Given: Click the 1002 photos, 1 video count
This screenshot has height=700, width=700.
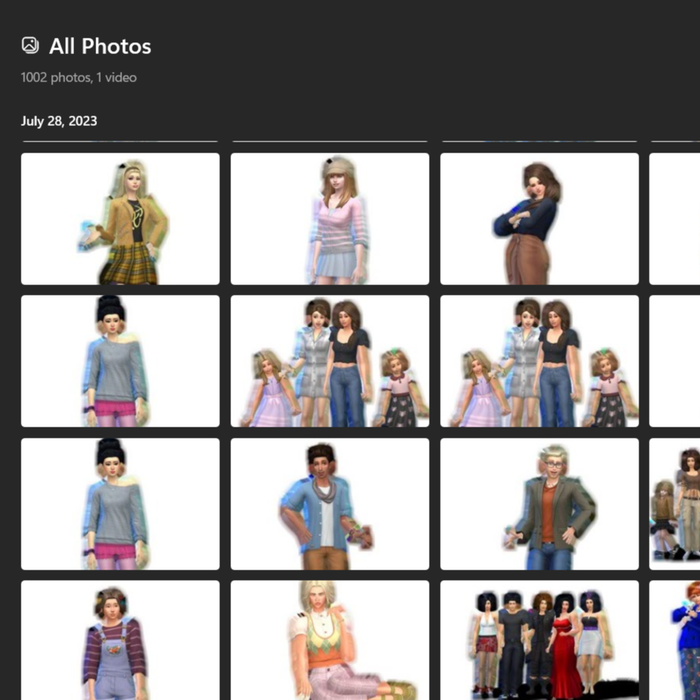Looking at the screenshot, I should click(x=79, y=77).
